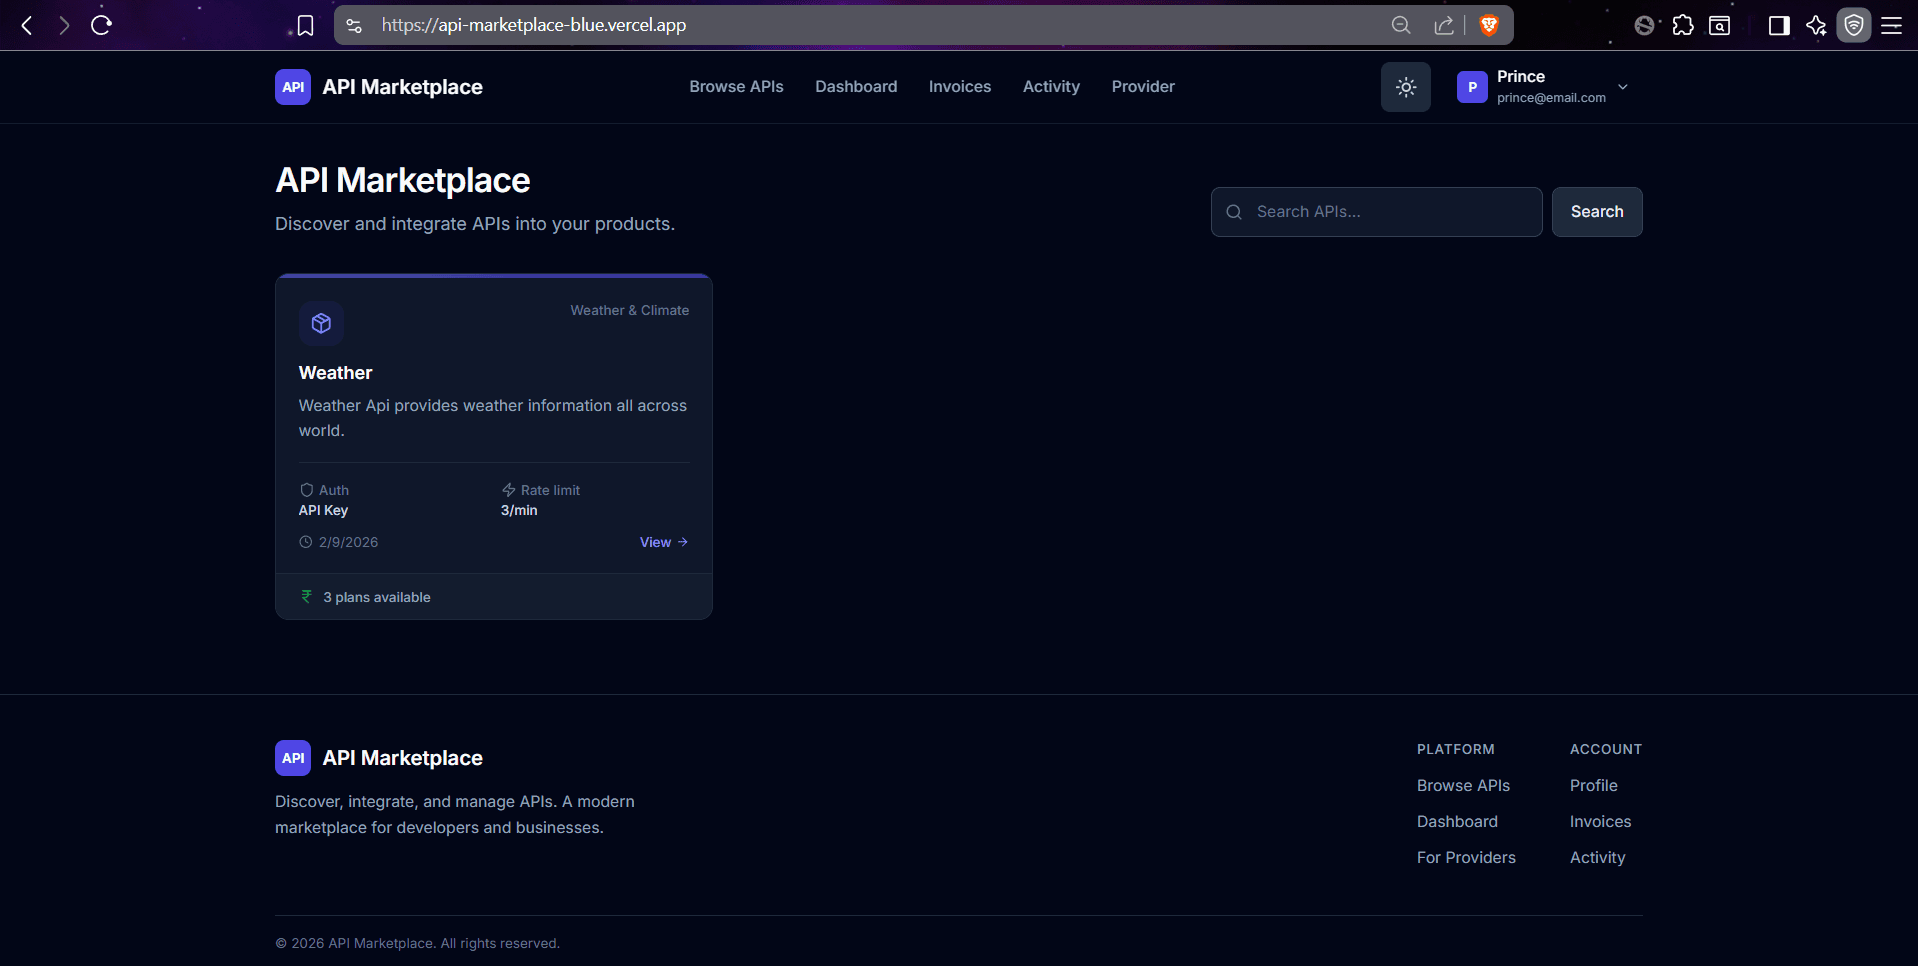
Task: Select the Dashboard navigation item
Action: 856,87
